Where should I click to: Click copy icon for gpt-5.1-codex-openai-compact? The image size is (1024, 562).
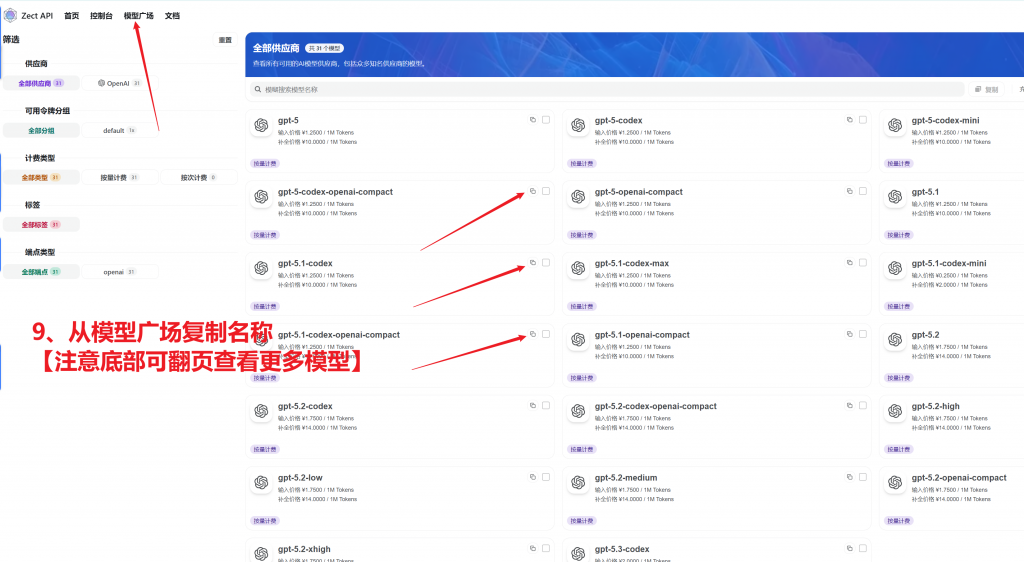pos(533,334)
